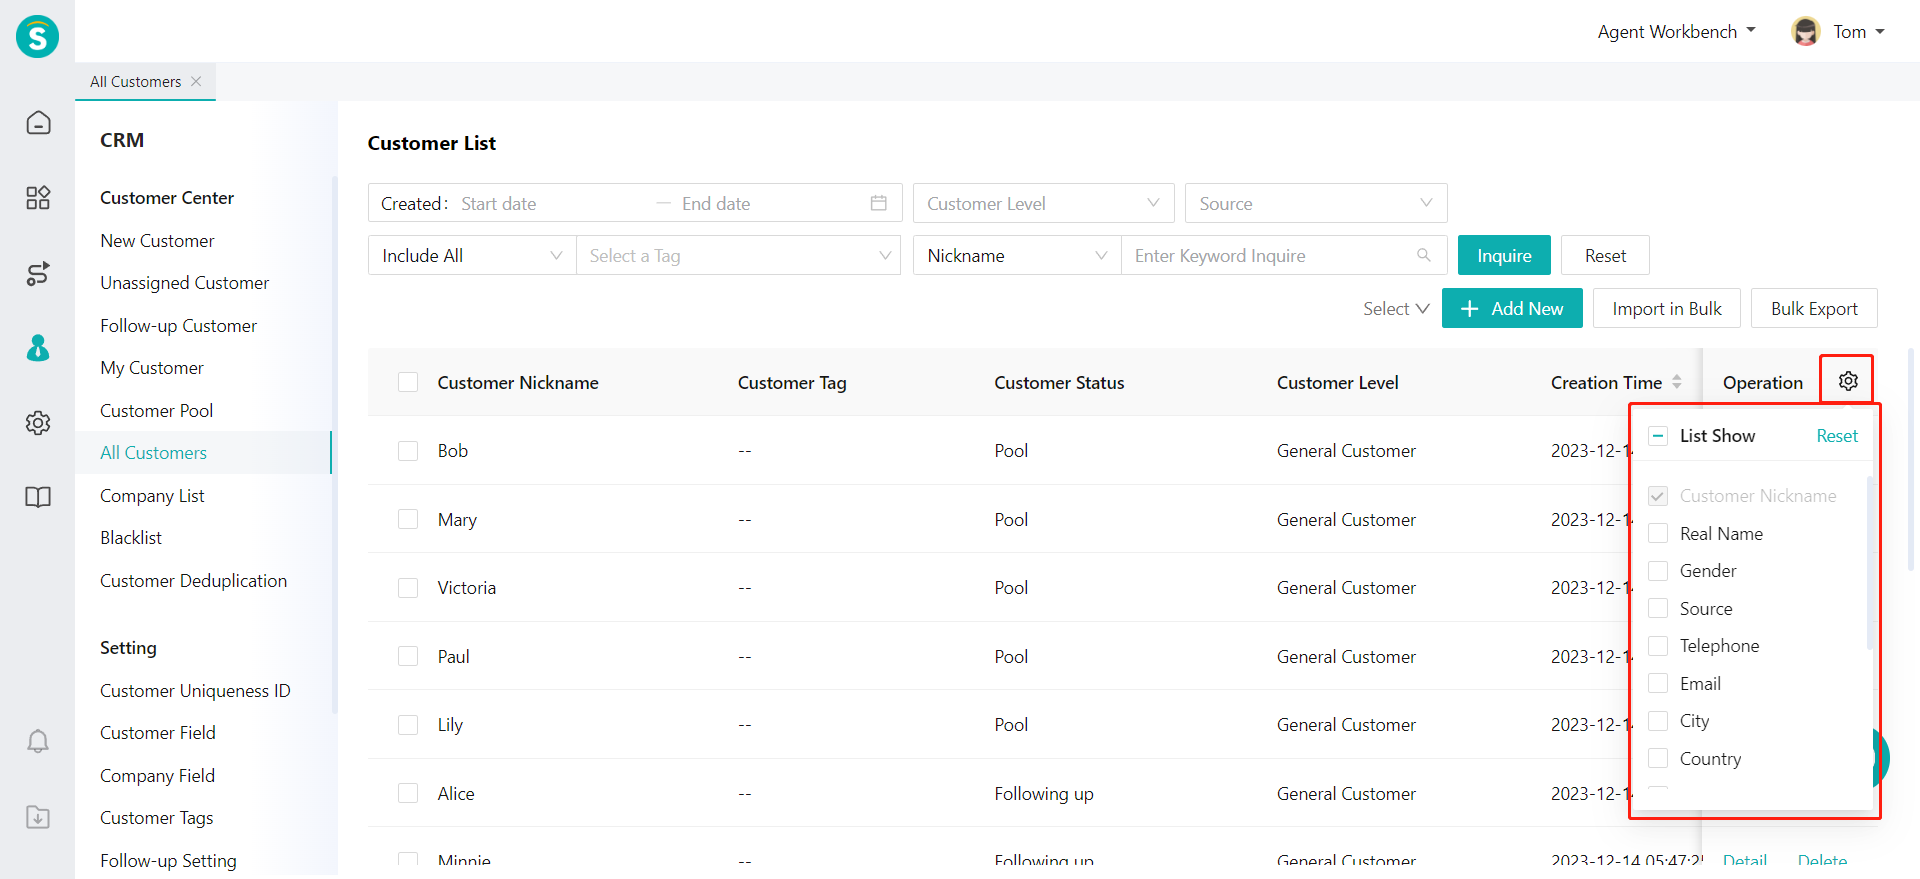This screenshot has width=1920, height=879.
Task: Open the routing flow icon in sidebar
Action: tap(38, 273)
